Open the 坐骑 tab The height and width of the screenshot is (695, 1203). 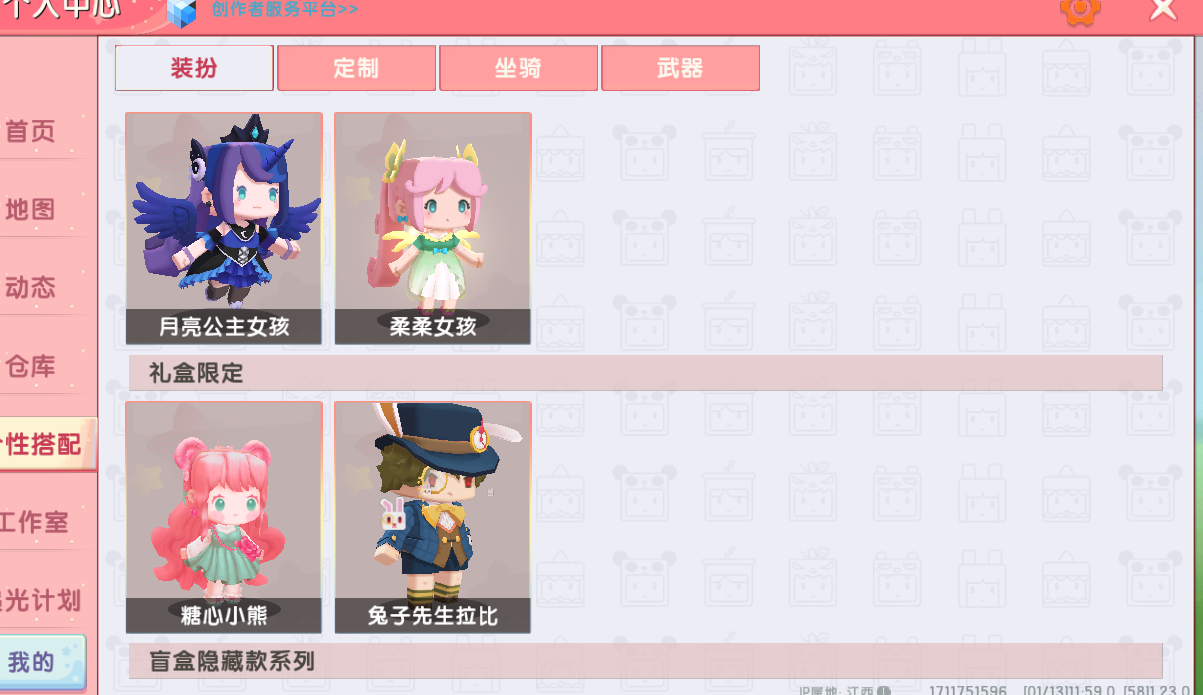[518, 68]
